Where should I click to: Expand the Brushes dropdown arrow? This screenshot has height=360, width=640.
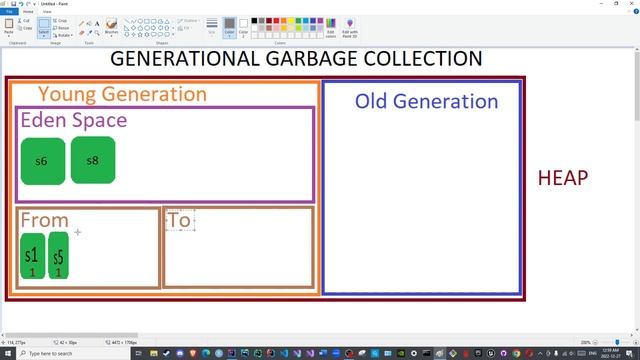111,36
